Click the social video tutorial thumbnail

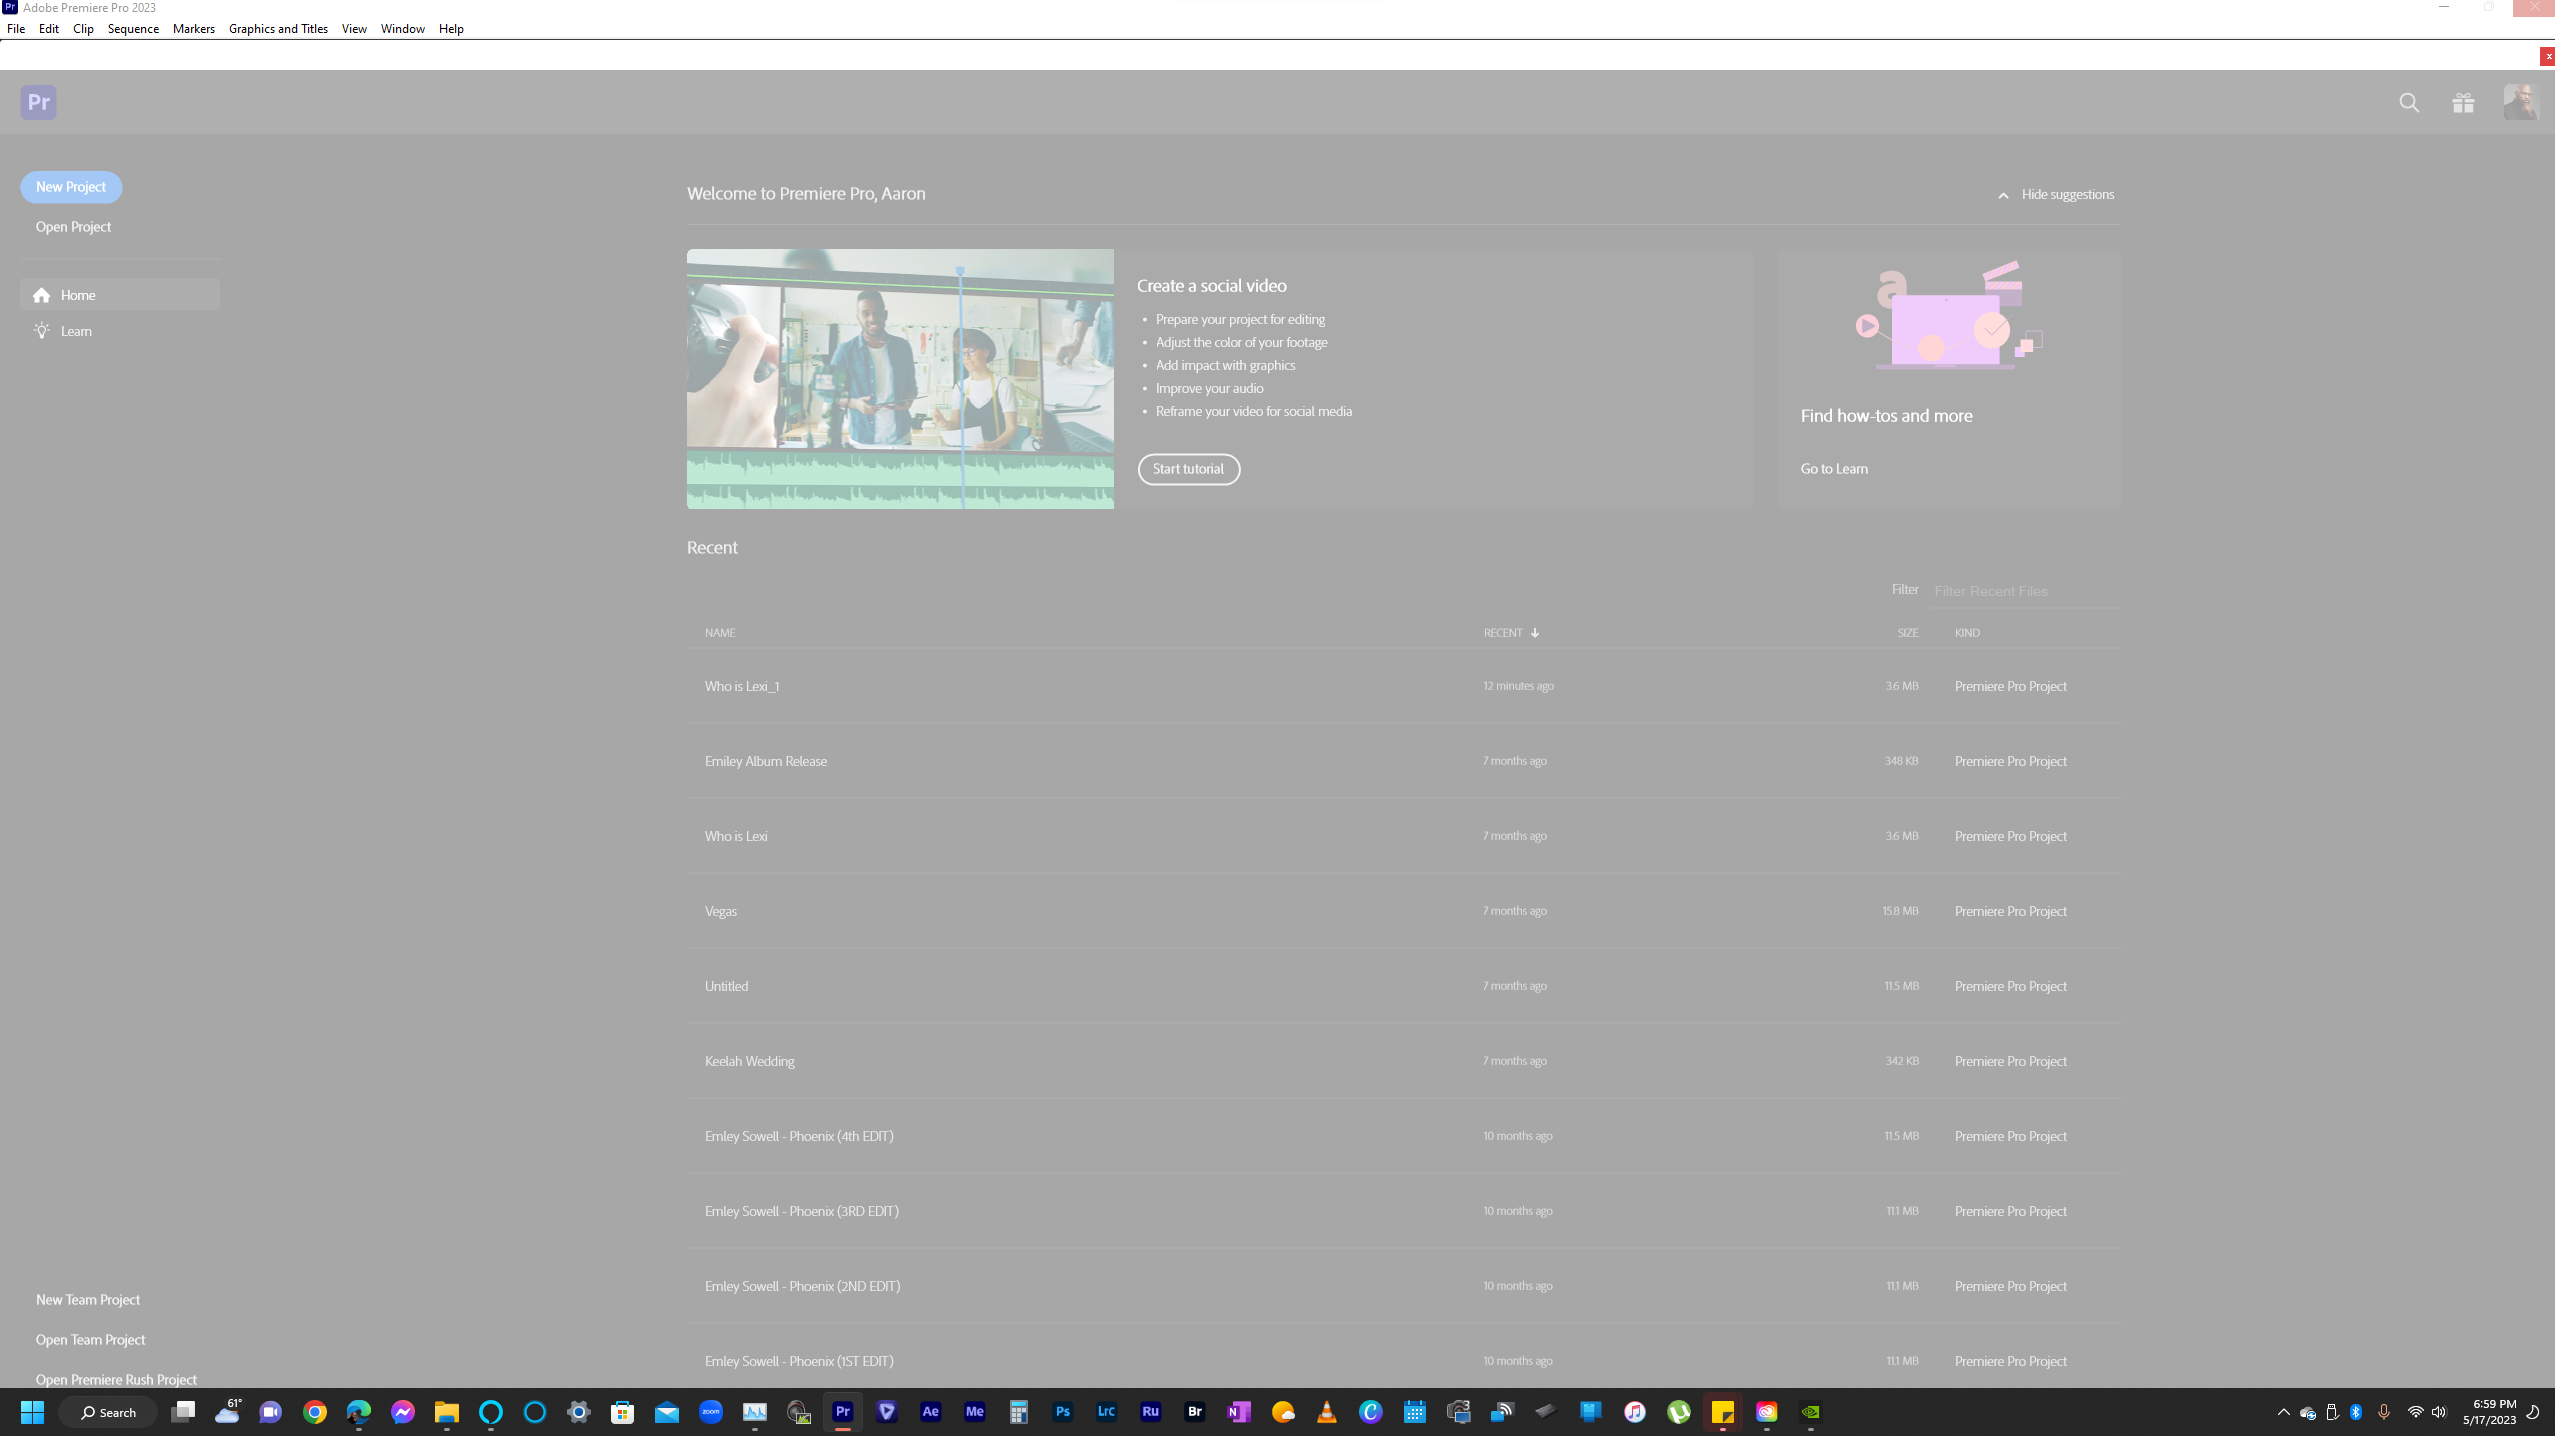[x=900, y=379]
